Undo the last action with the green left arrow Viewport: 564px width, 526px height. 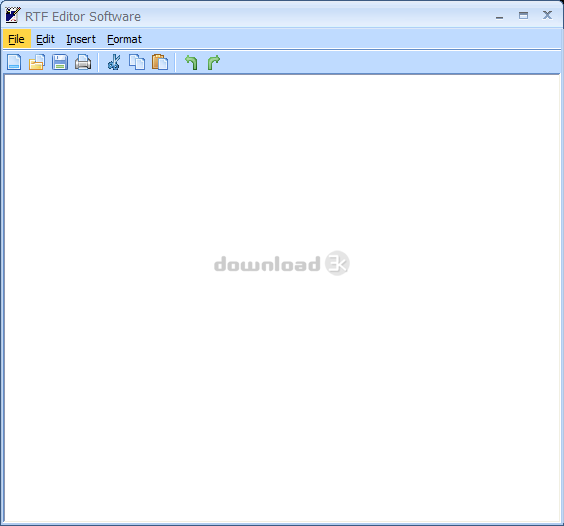pos(191,62)
